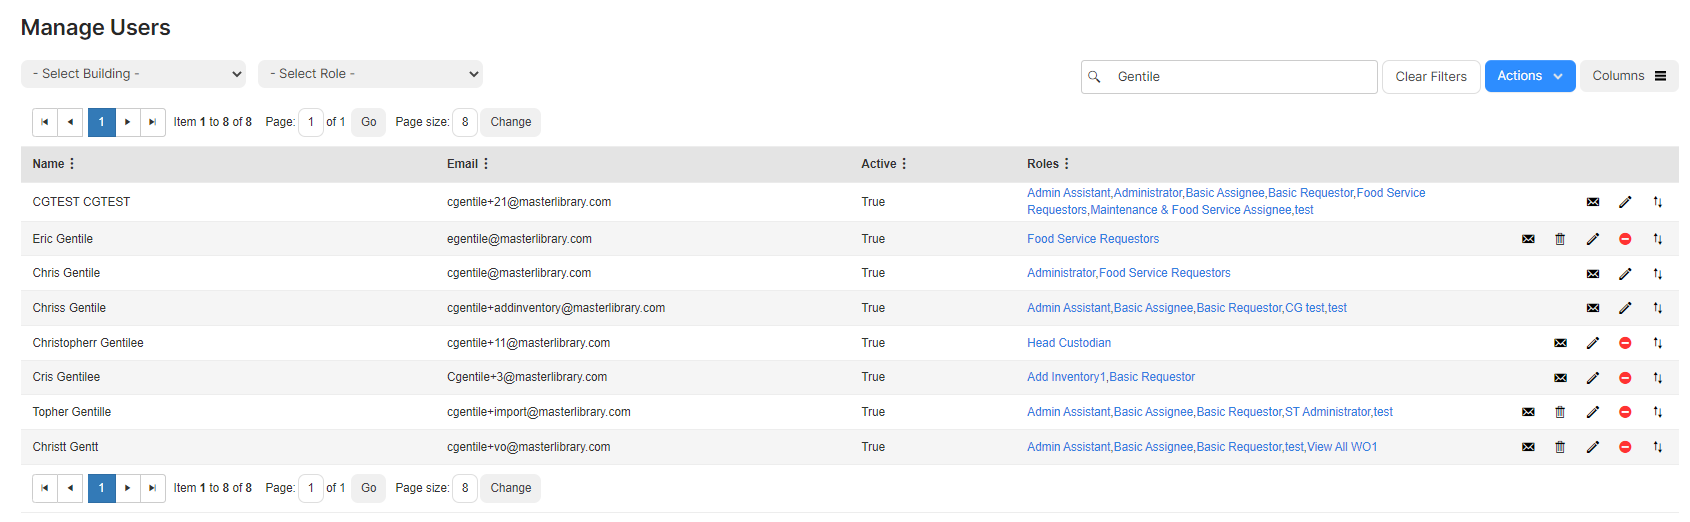Click red deactivate icon for Christt Gentt
Image resolution: width=1690 pixels, height=522 pixels.
[1625, 447]
